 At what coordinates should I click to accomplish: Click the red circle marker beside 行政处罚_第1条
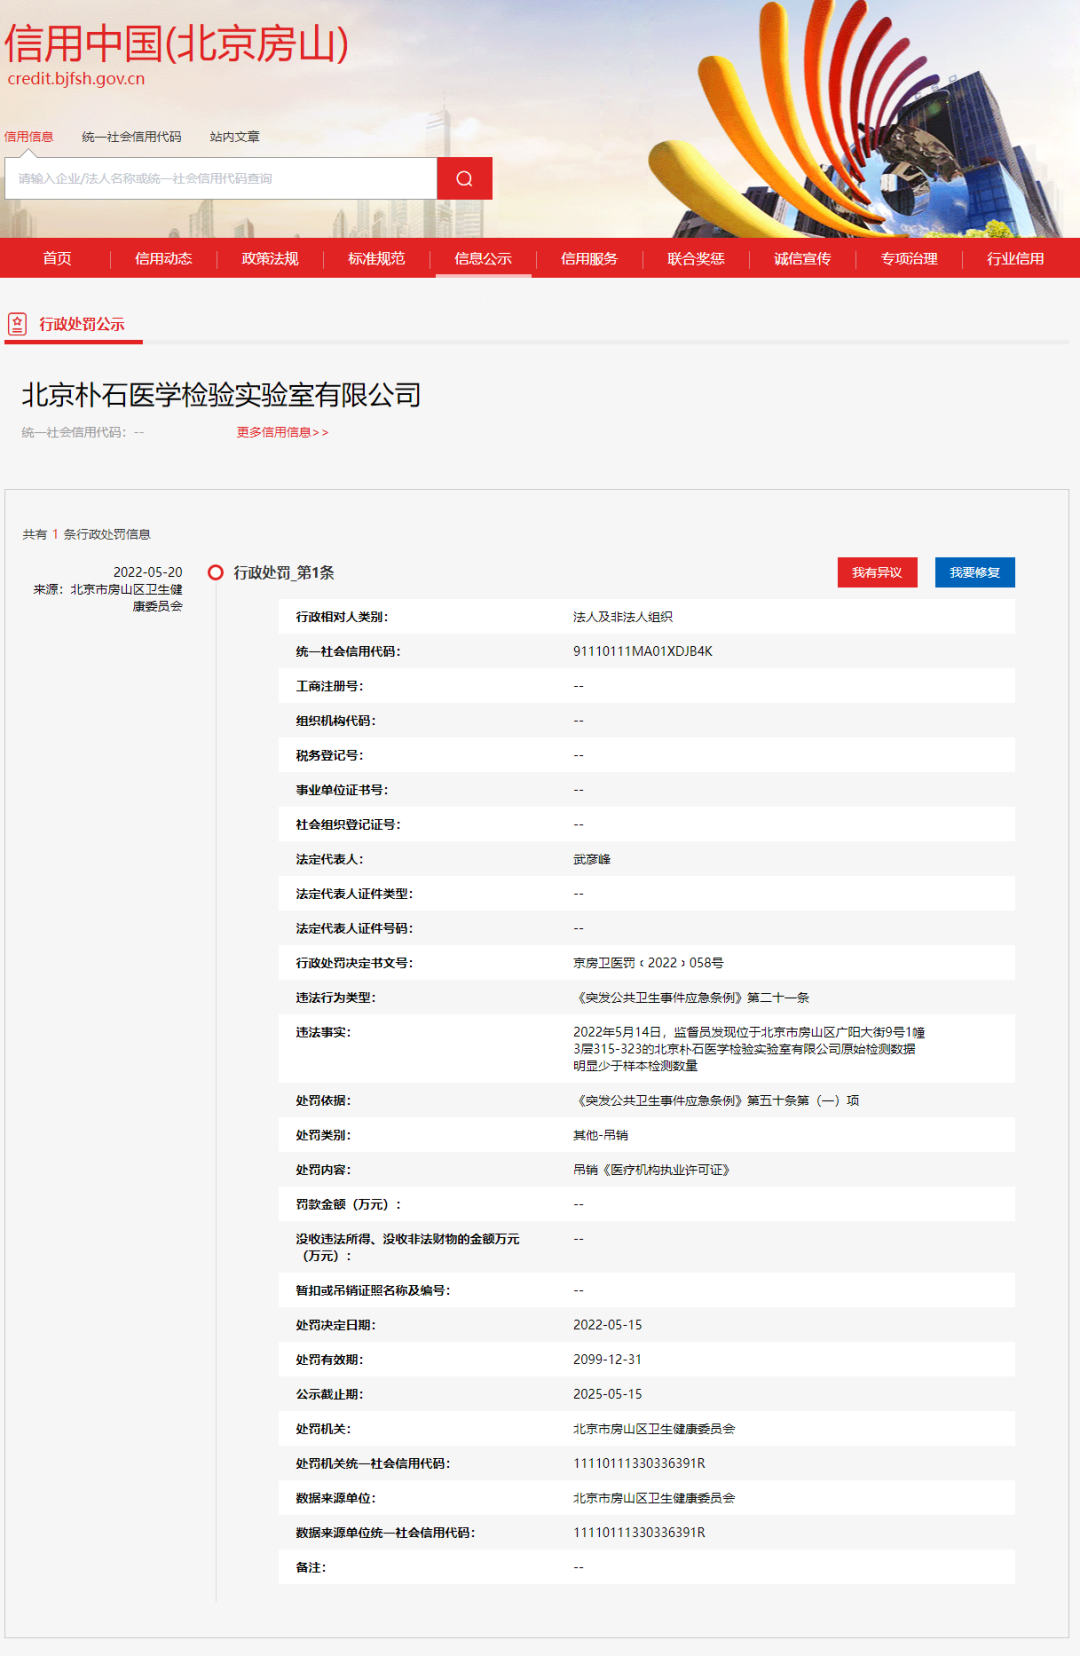pos(215,572)
